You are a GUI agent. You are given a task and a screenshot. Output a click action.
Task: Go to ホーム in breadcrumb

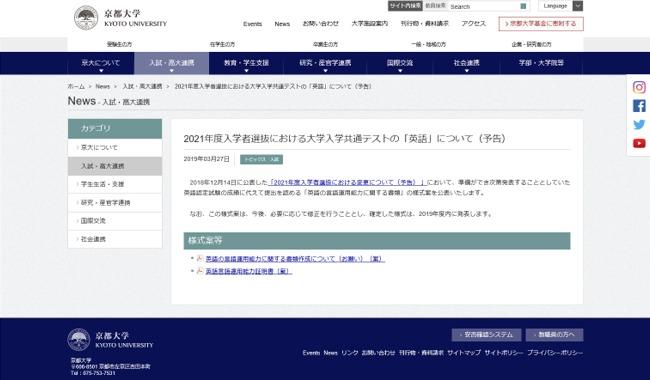(x=76, y=87)
